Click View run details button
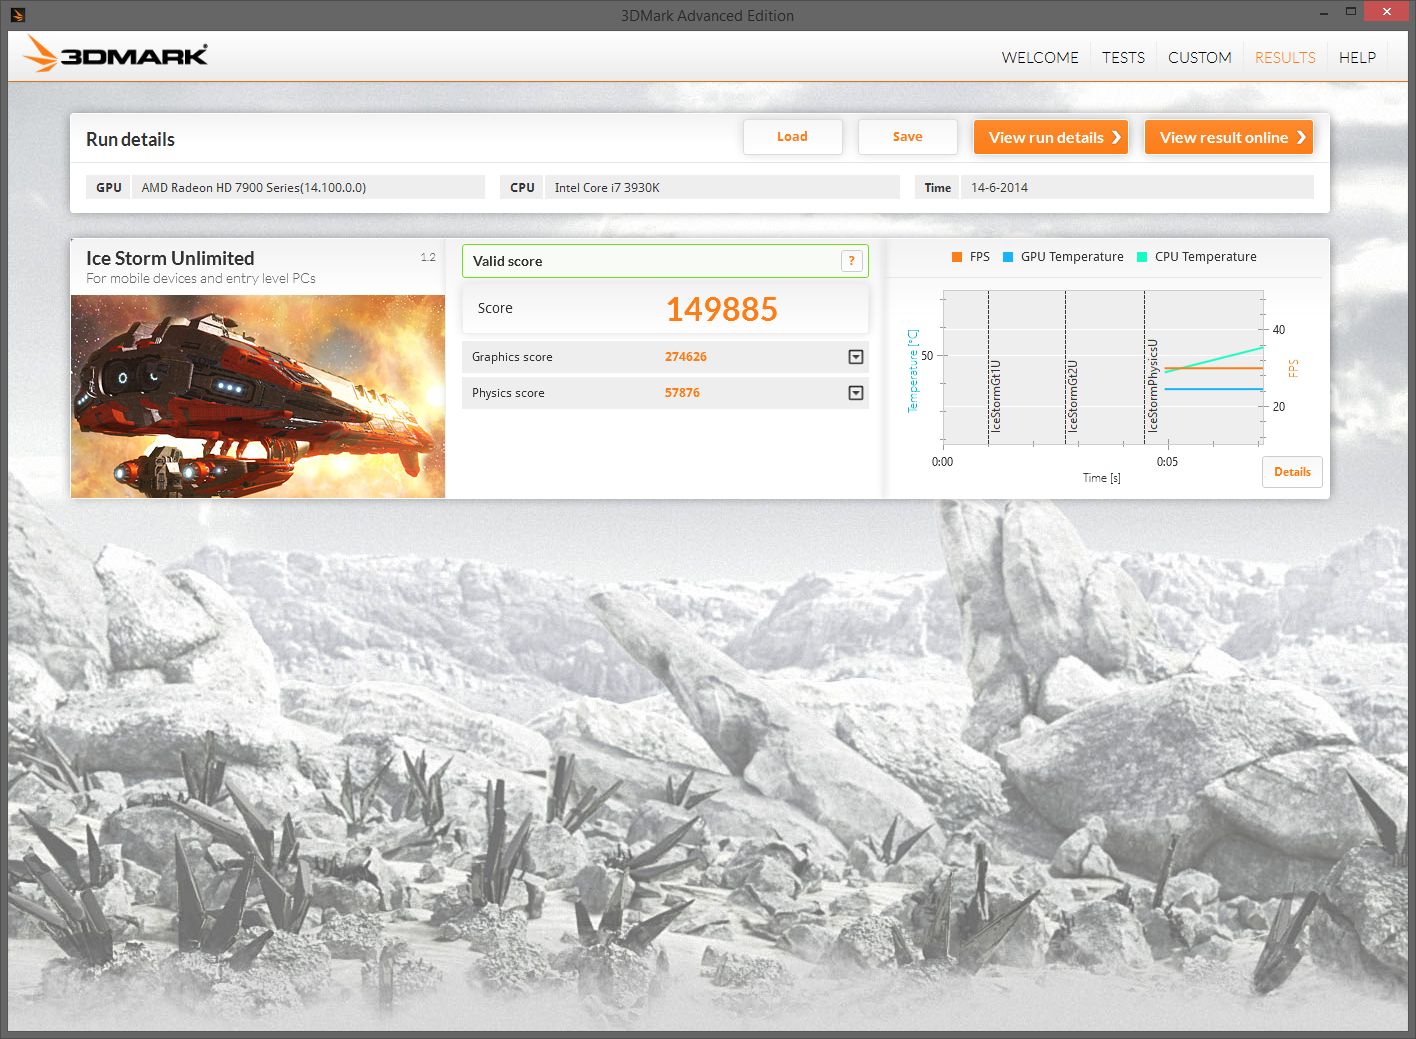Image resolution: width=1416 pixels, height=1039 pixels. [1051, 138]
